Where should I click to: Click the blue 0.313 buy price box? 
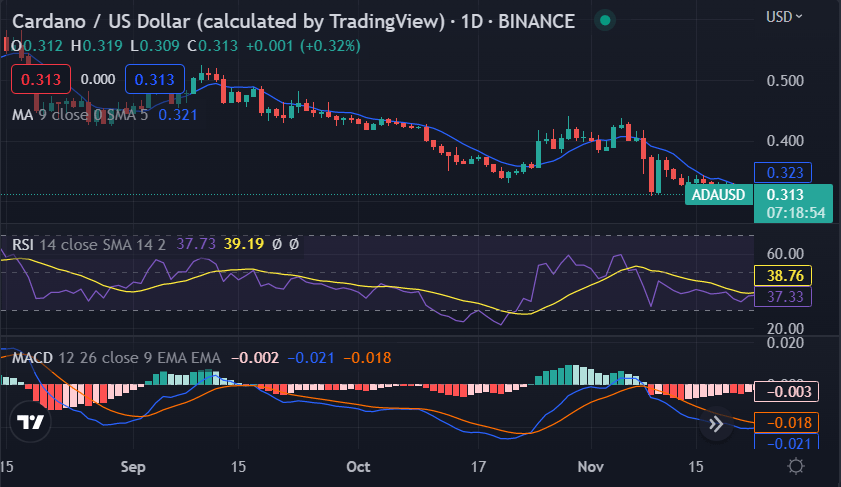[154, 79]
